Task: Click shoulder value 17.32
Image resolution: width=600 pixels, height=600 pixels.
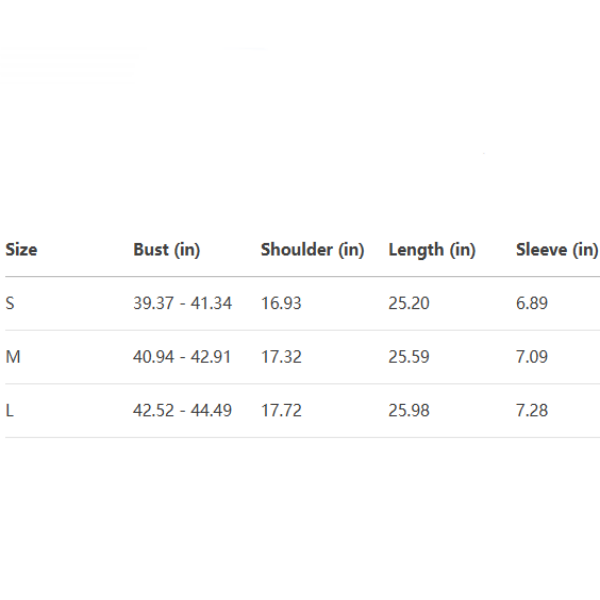Action: [281, 356]
